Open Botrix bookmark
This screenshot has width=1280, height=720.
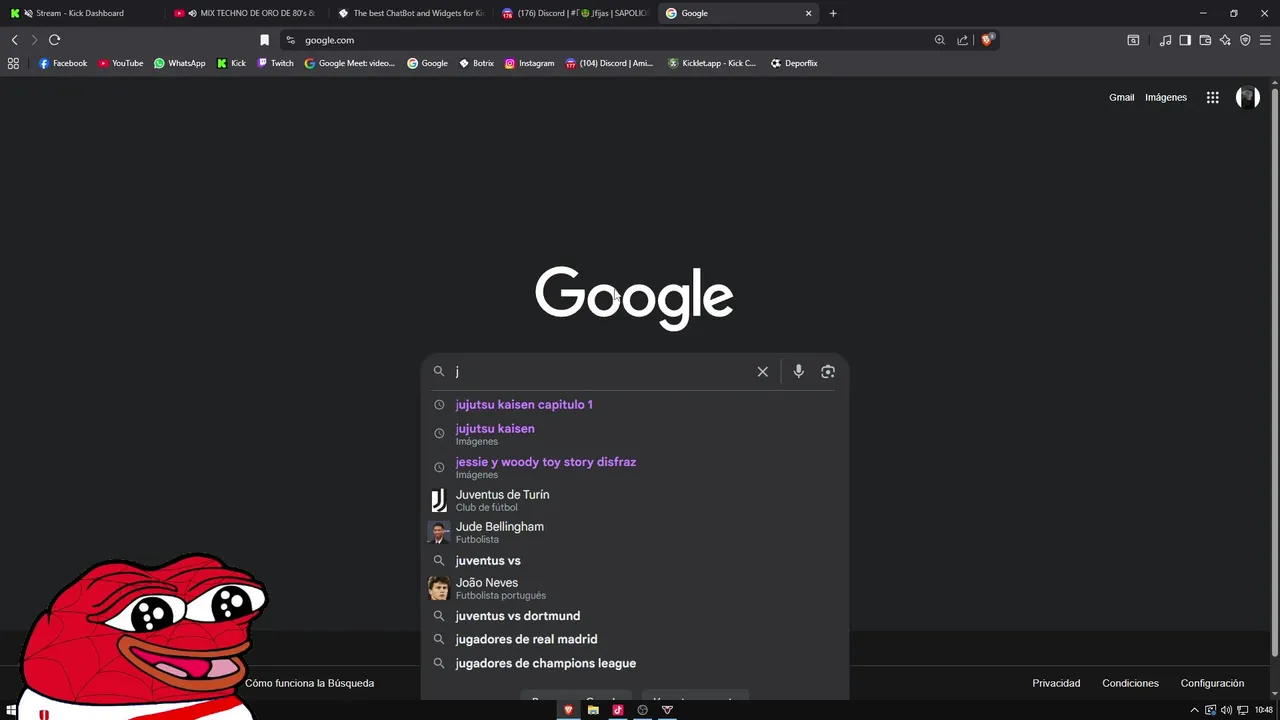coord(476,63)
